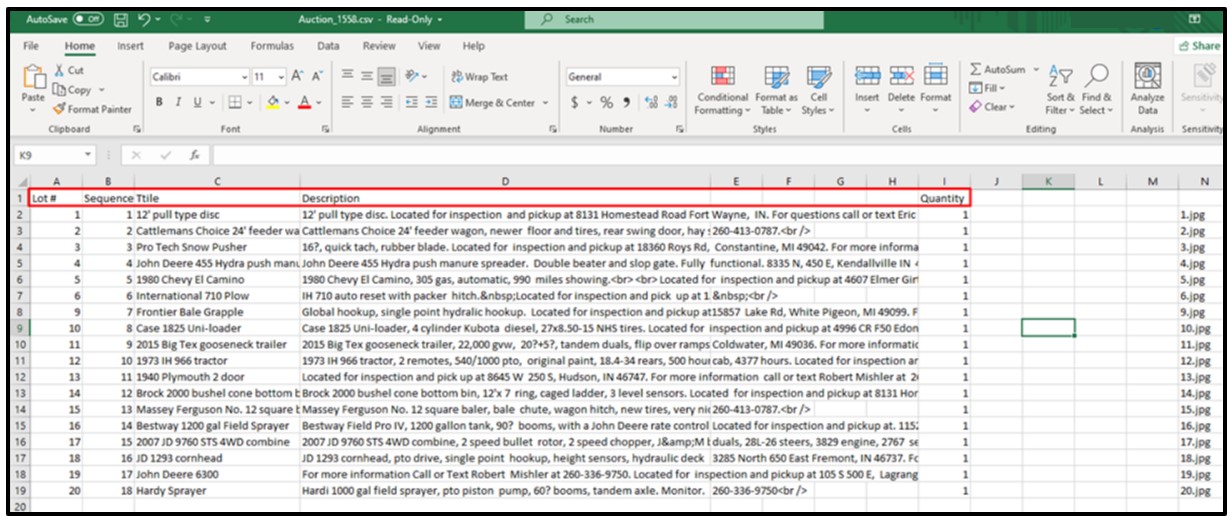The image size is (1232, 523).
Task: Toggle Bold formatting
Action: pos(159,102)
